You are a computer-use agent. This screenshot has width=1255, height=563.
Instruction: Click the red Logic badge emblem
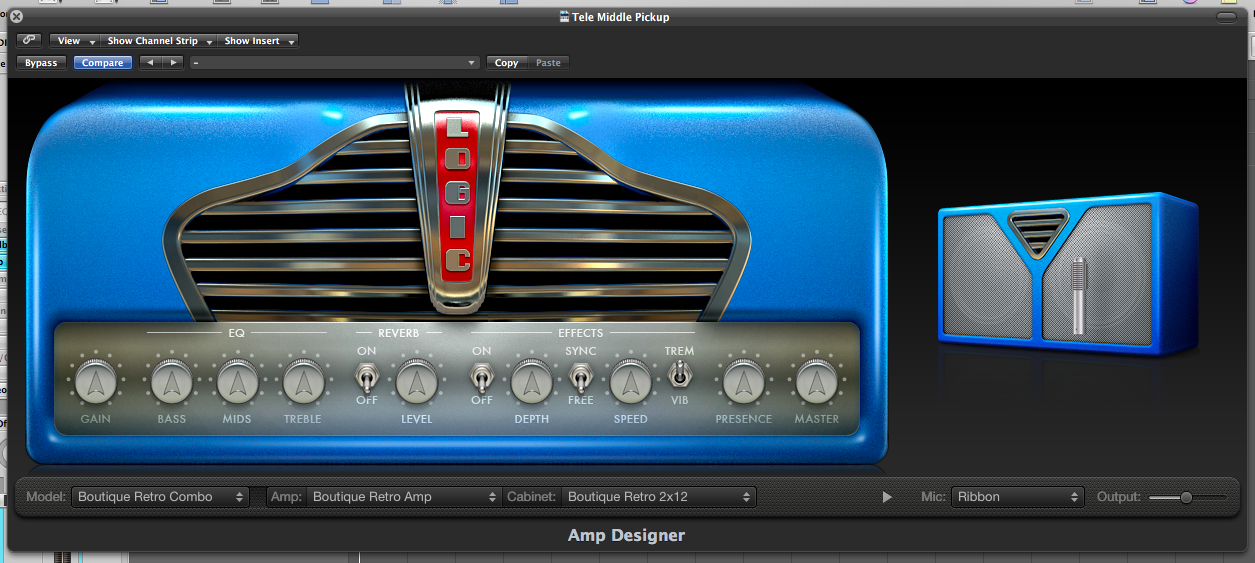point(456,196)
